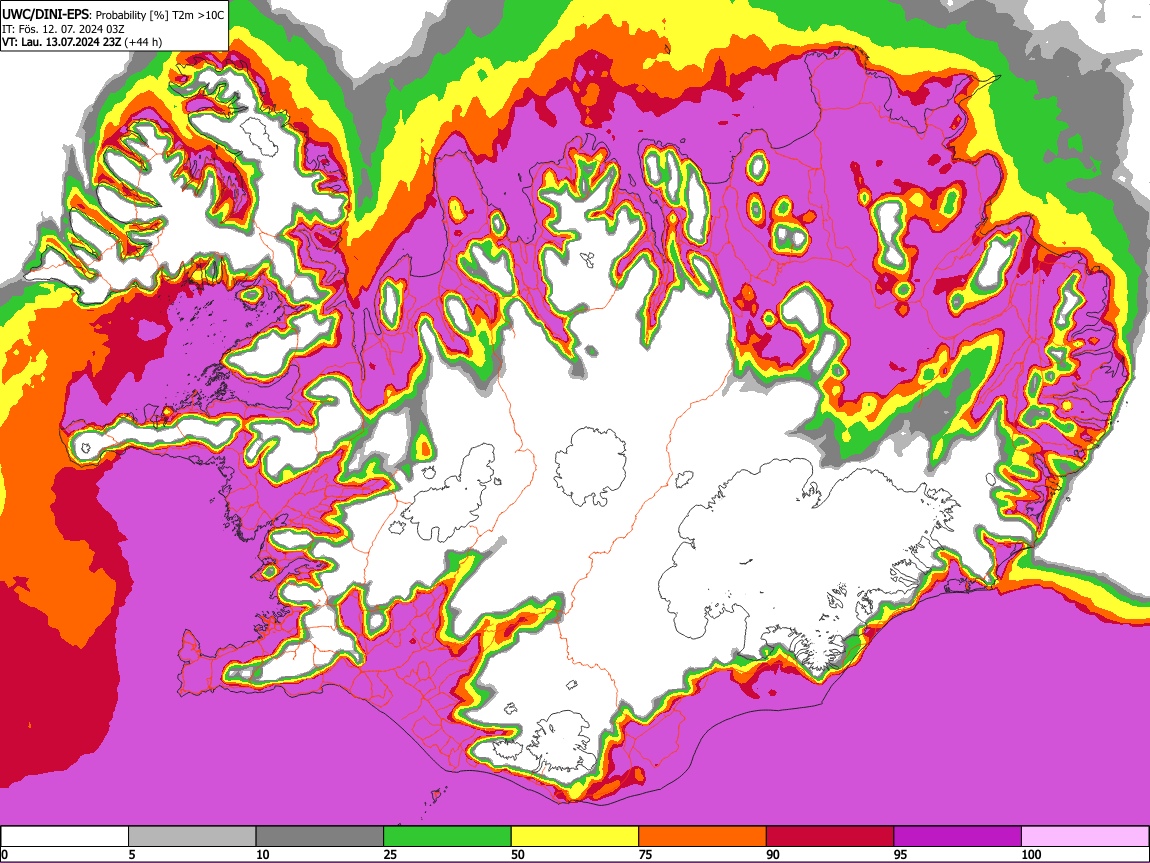
Task: Click the light gray 5–10 legend swatch
Action: click(192, 837)
